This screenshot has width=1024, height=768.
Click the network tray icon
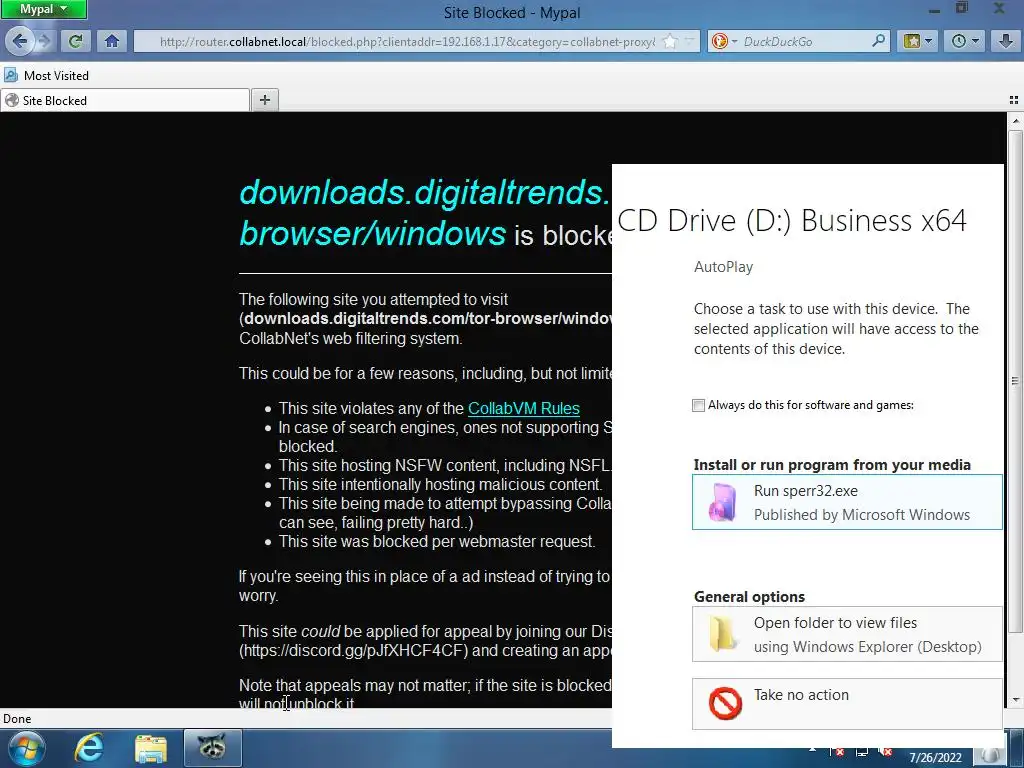click(x=861, y=752)
